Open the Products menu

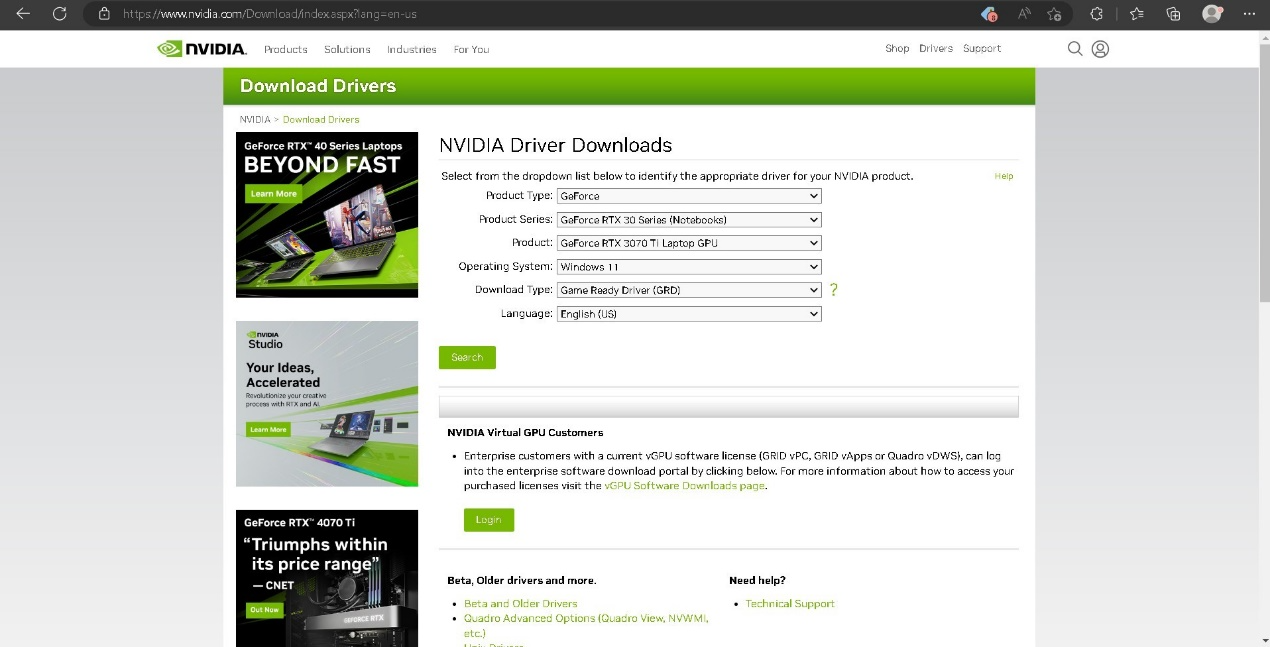pyautogui.click(x=286, y=49)
